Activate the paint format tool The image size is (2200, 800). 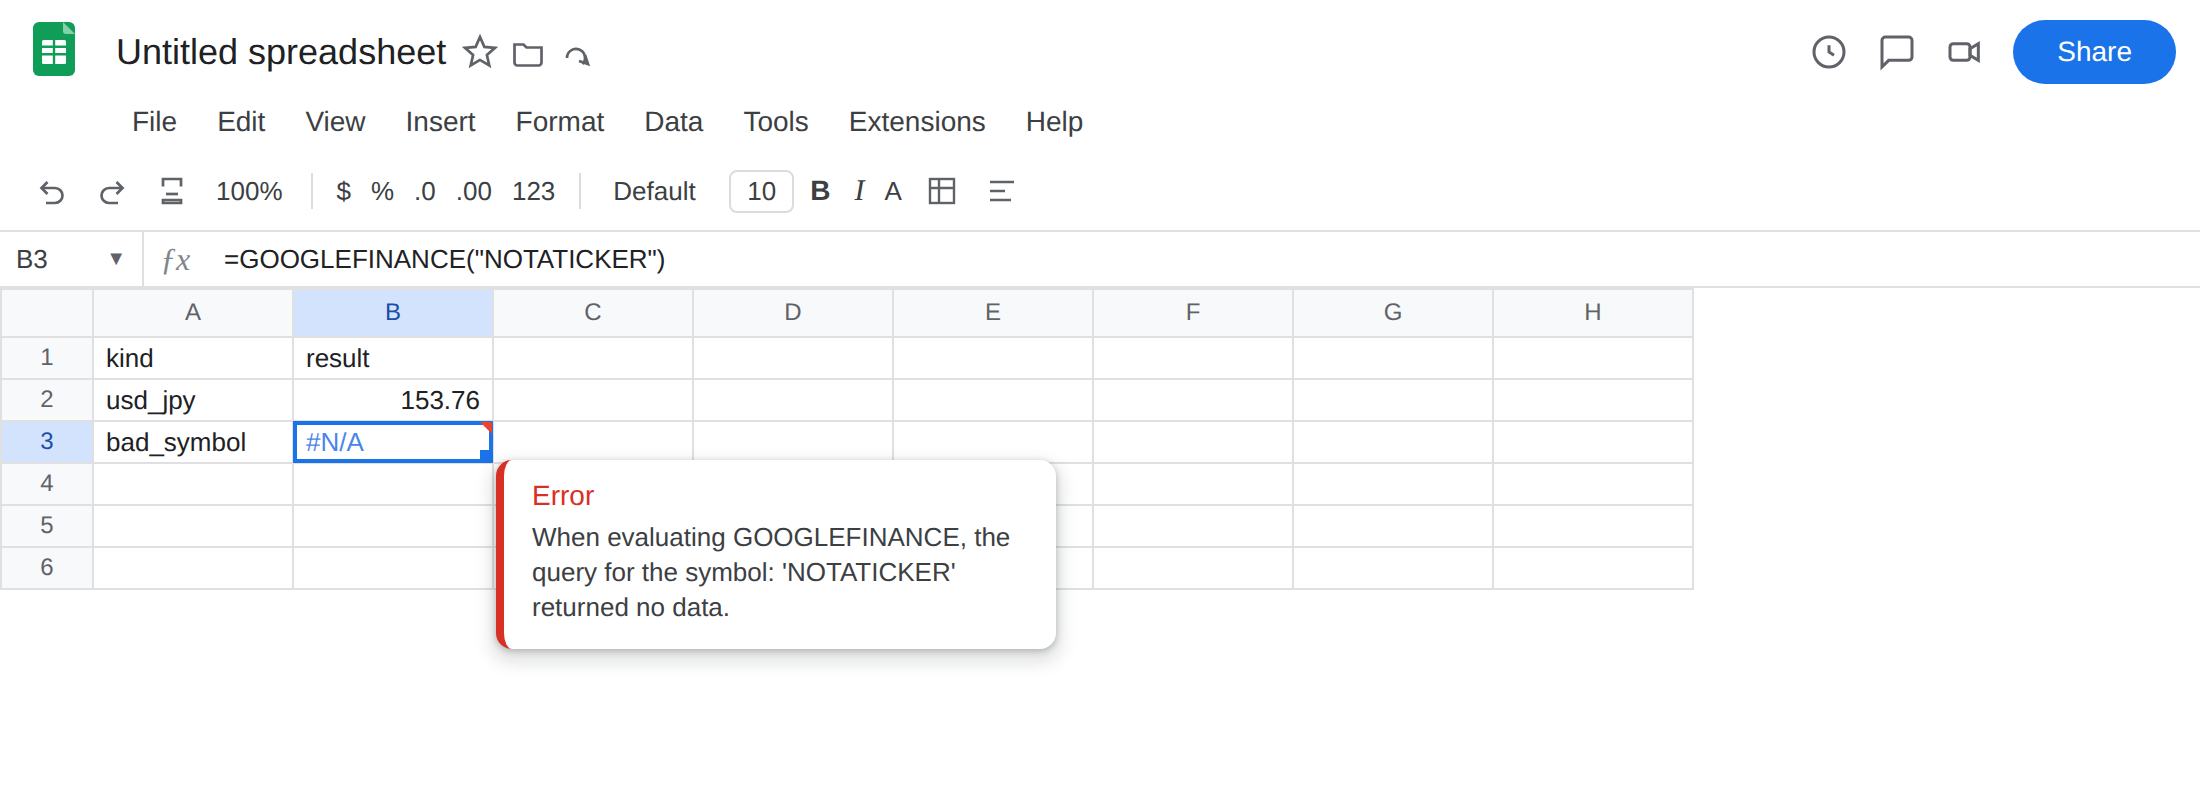[x=172, y=191]
